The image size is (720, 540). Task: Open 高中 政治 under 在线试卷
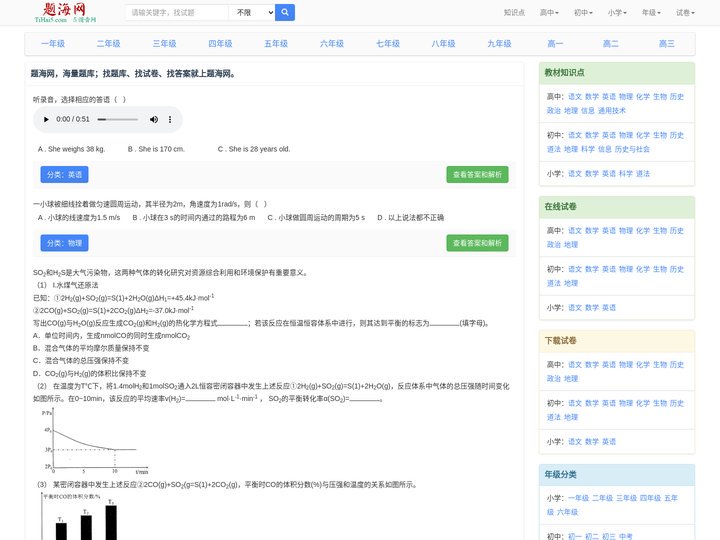point(553,244)
